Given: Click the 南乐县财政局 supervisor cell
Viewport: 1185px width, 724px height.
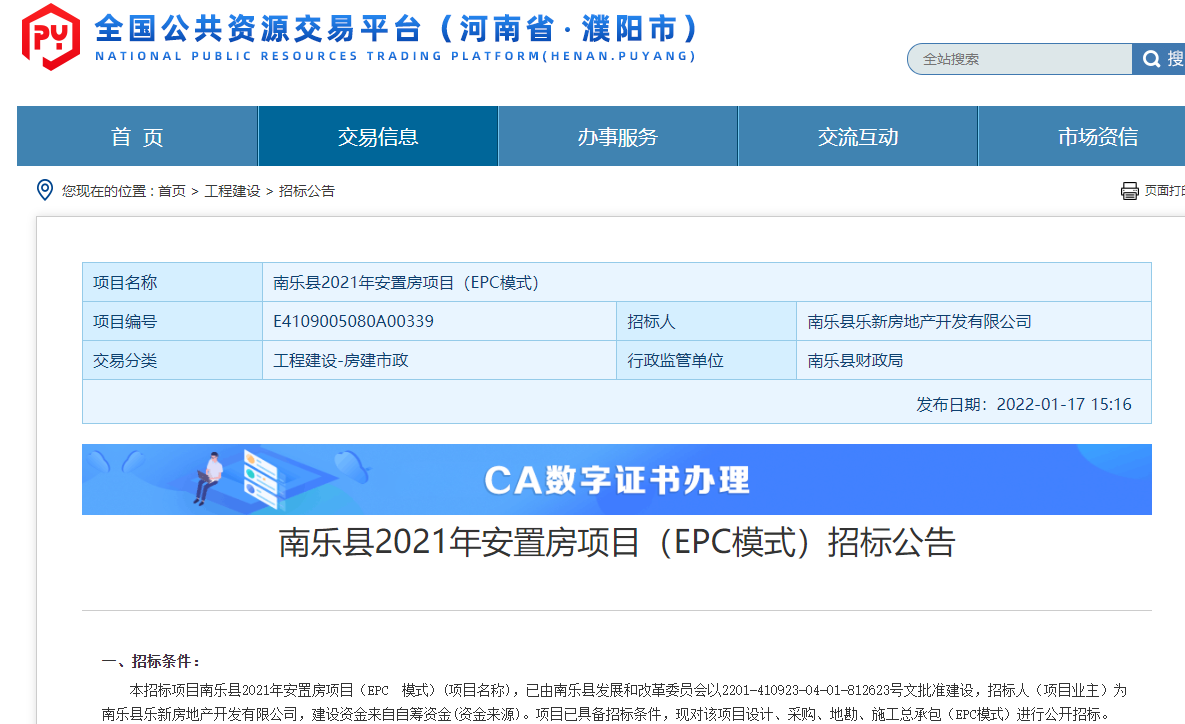Looking at the screenshot, I should click(855, 361).
